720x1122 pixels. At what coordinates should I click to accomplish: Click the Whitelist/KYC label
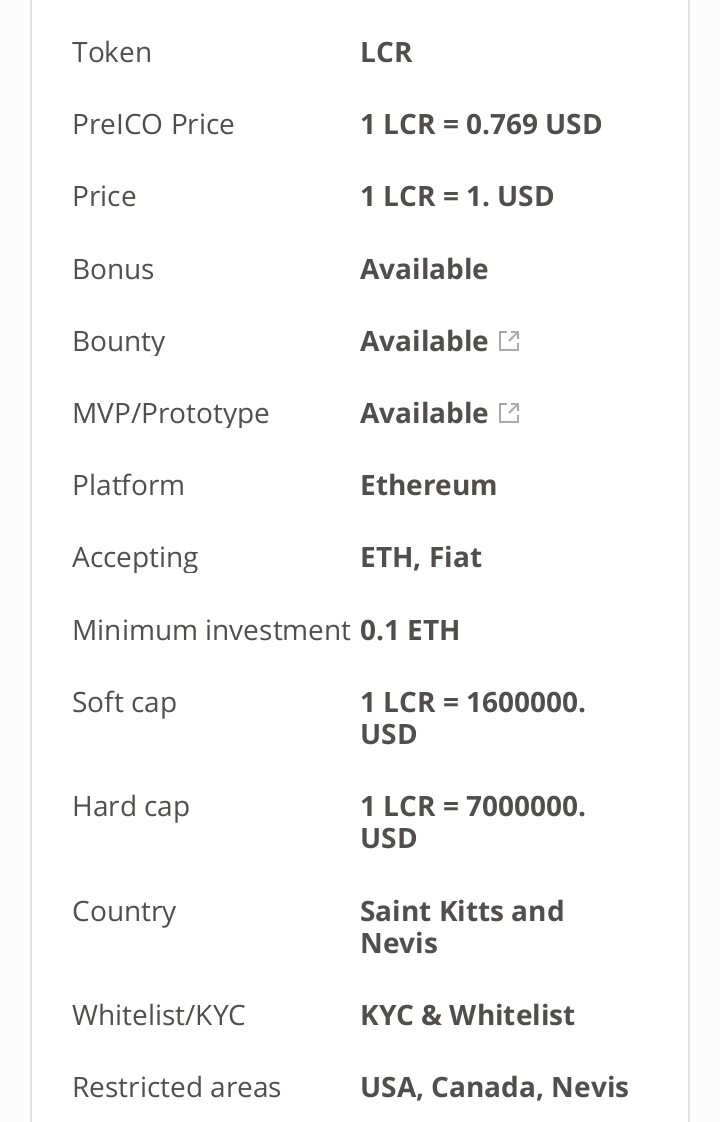click(x=159, y=1015)
